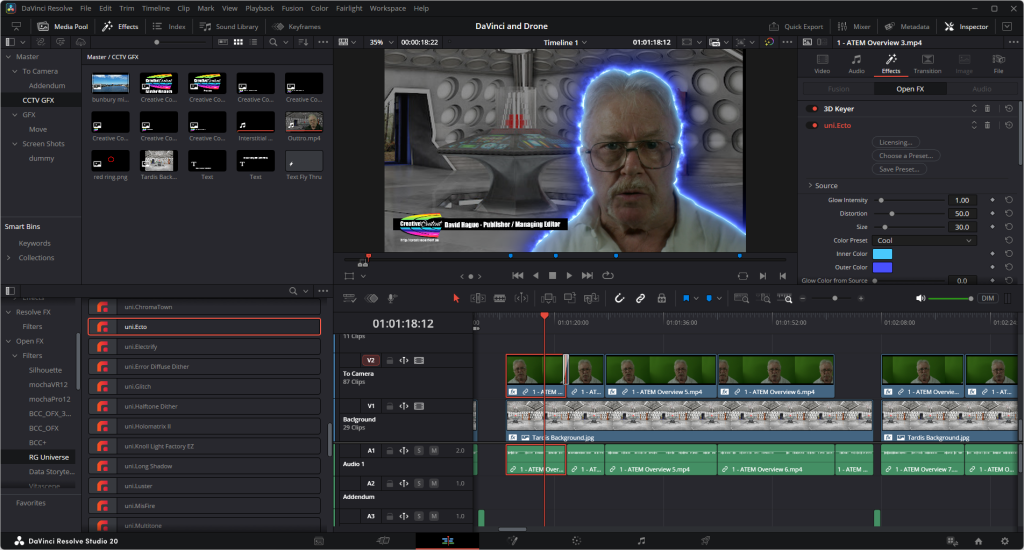Viewport: 1024px width, 550px height.
Task: Click the Licensing... button
Action: (895, 142)
